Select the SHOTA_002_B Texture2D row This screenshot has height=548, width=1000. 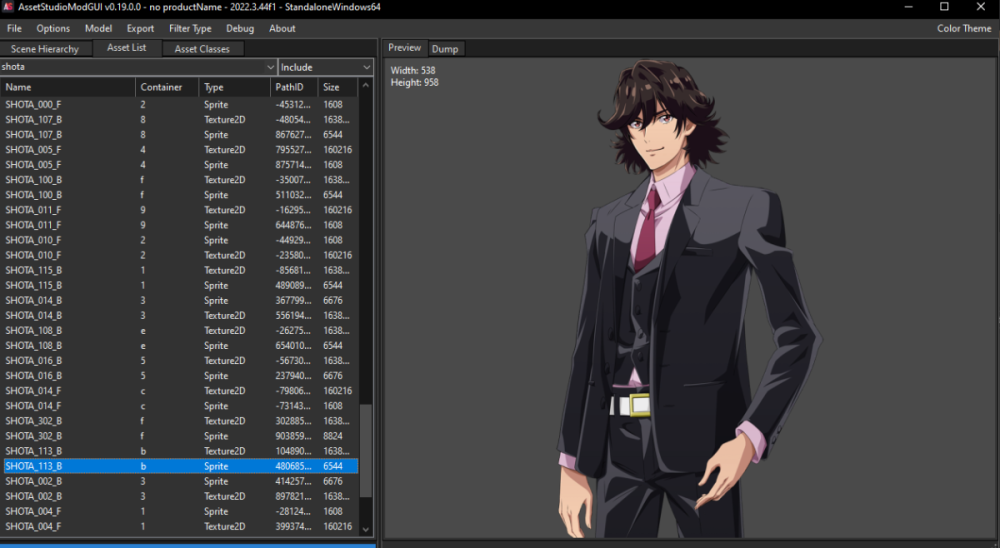[x=180, y=496]
